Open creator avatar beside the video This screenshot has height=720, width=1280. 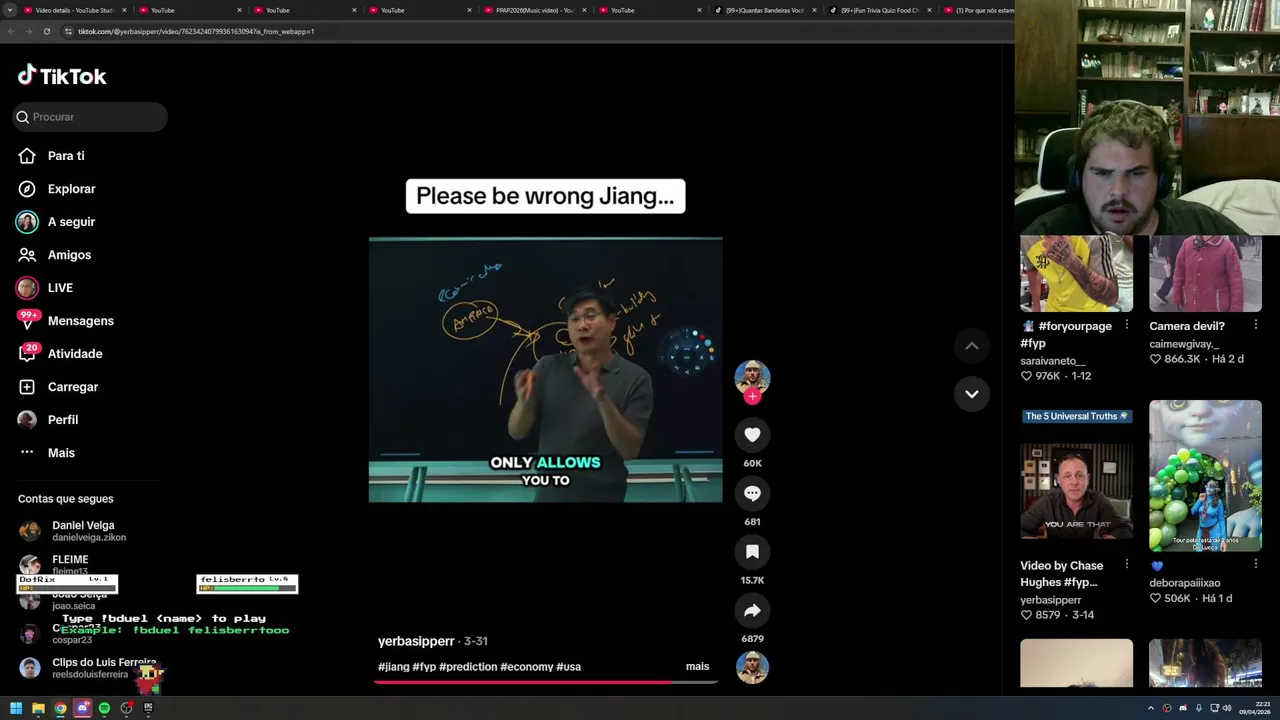pyautogui.click(x=752, y=376)
